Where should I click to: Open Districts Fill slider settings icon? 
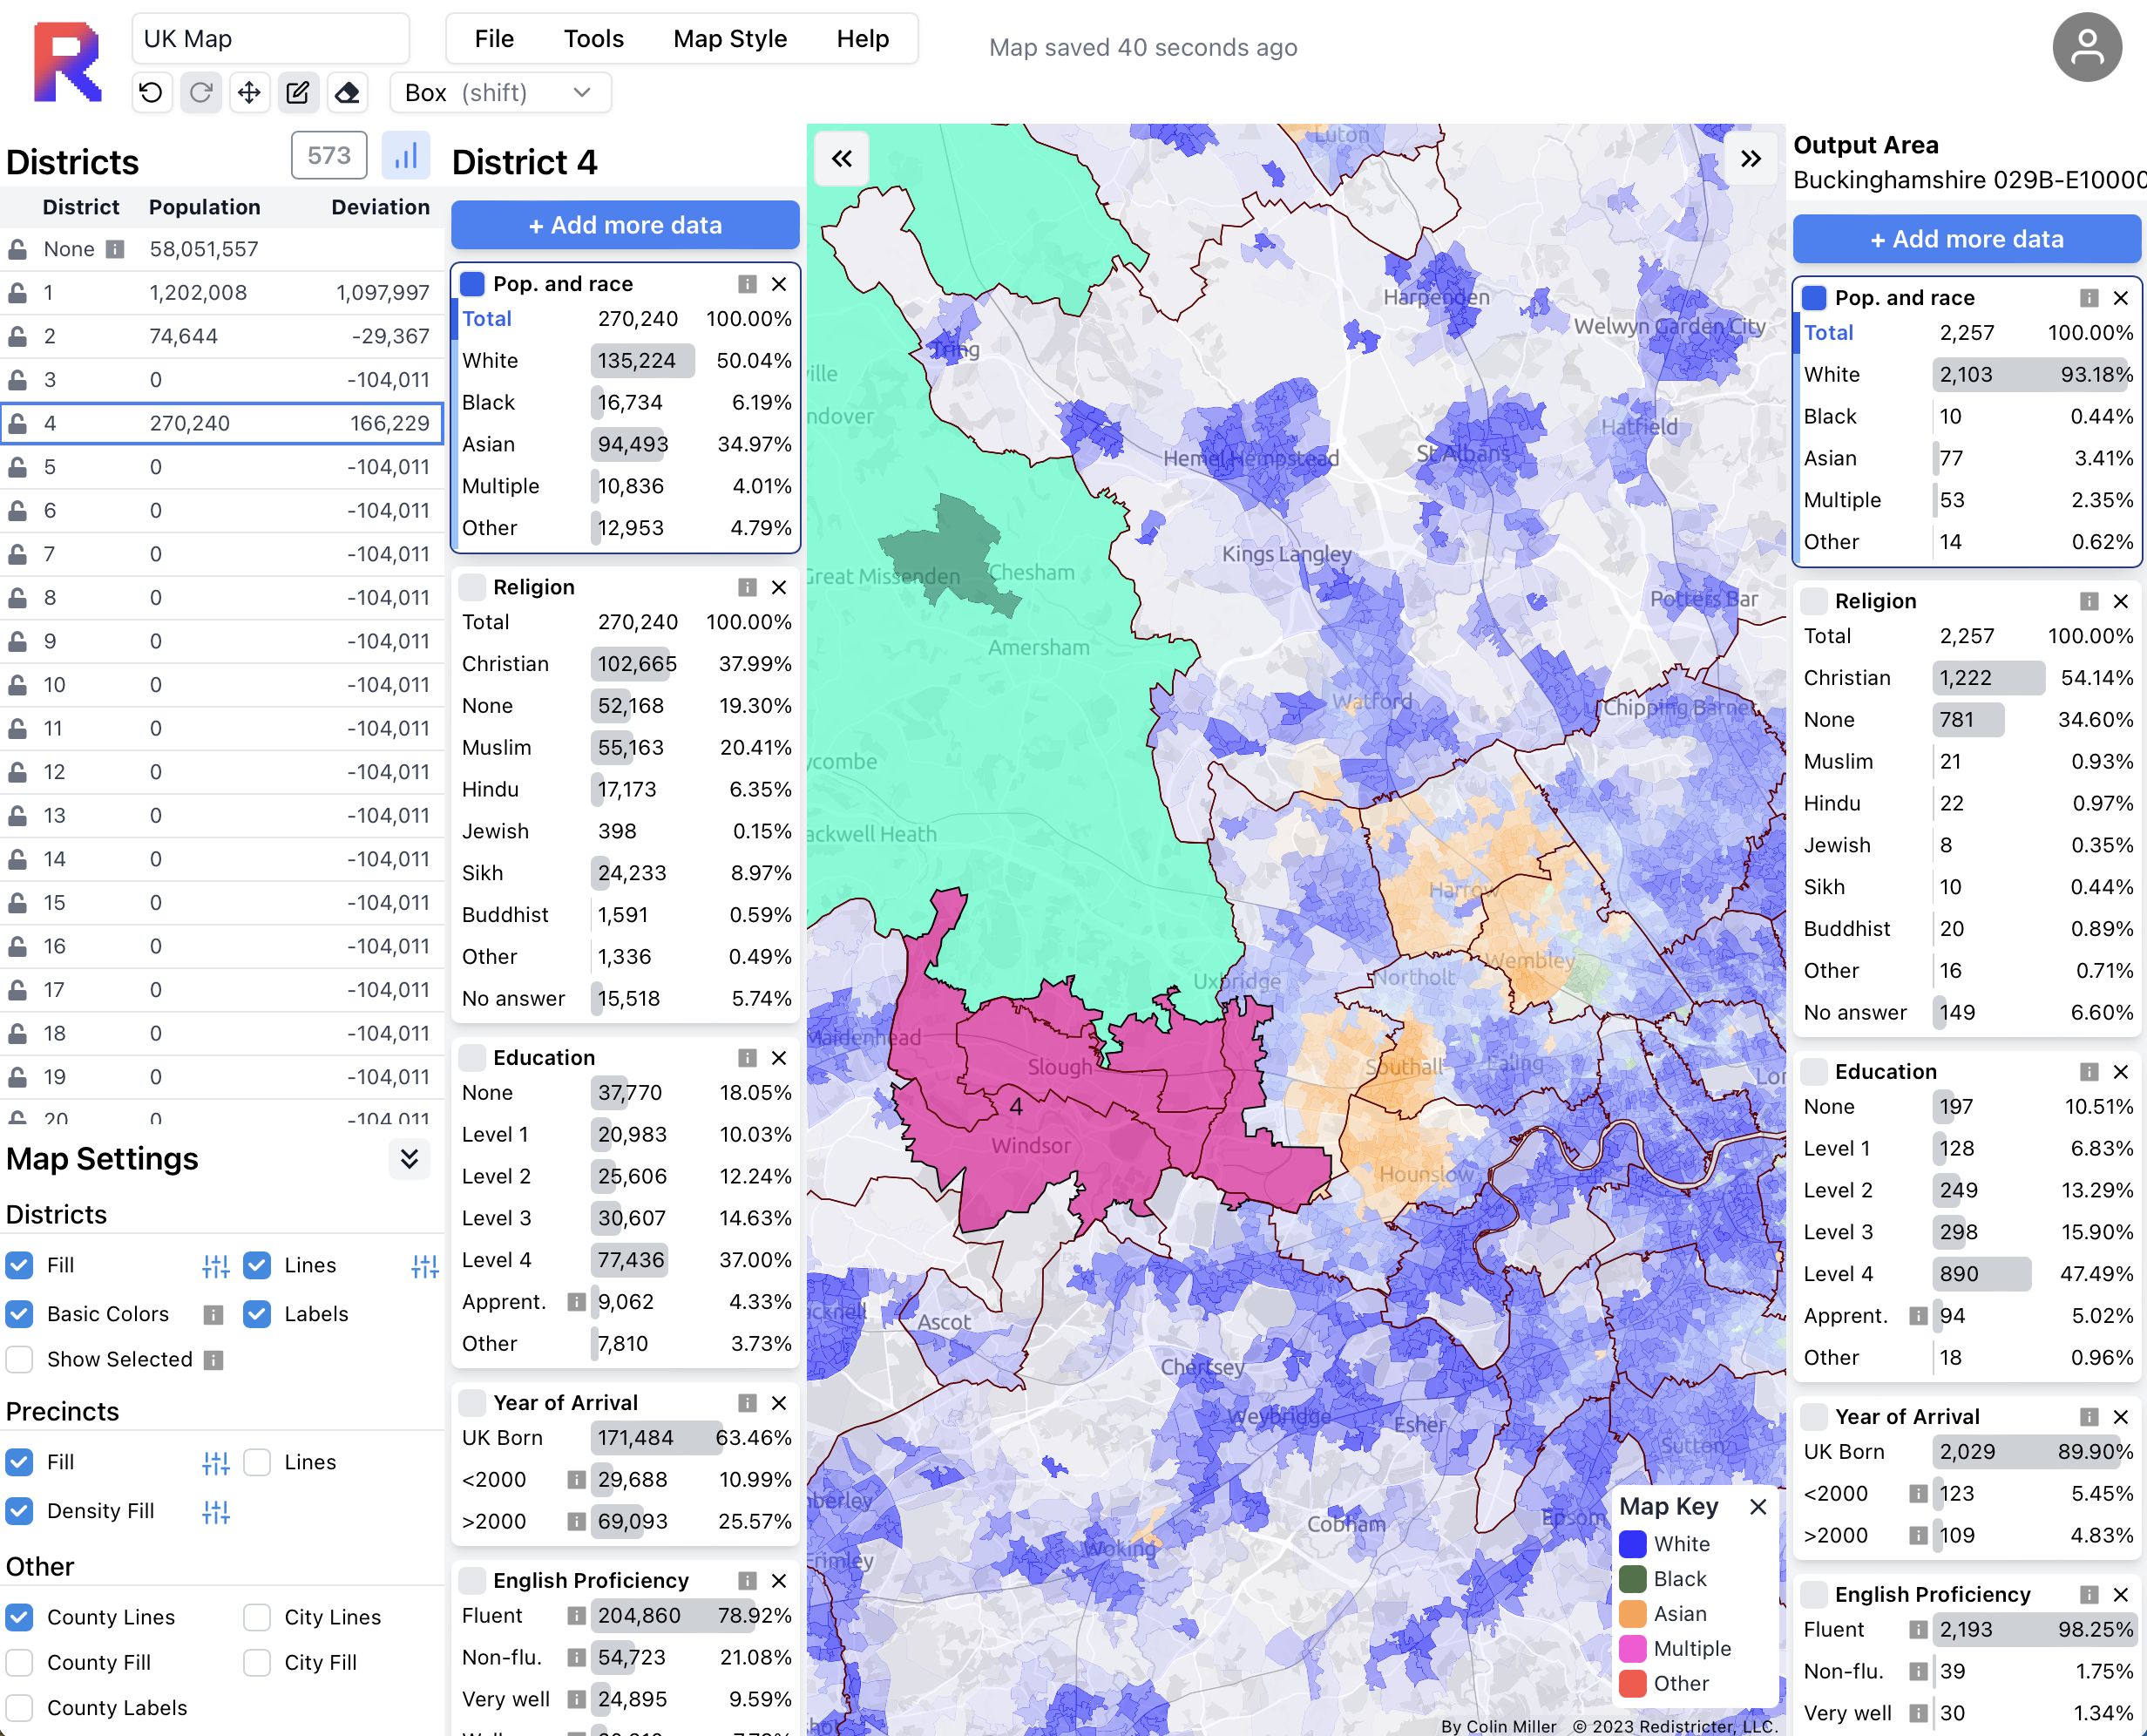coord(215,1266)
